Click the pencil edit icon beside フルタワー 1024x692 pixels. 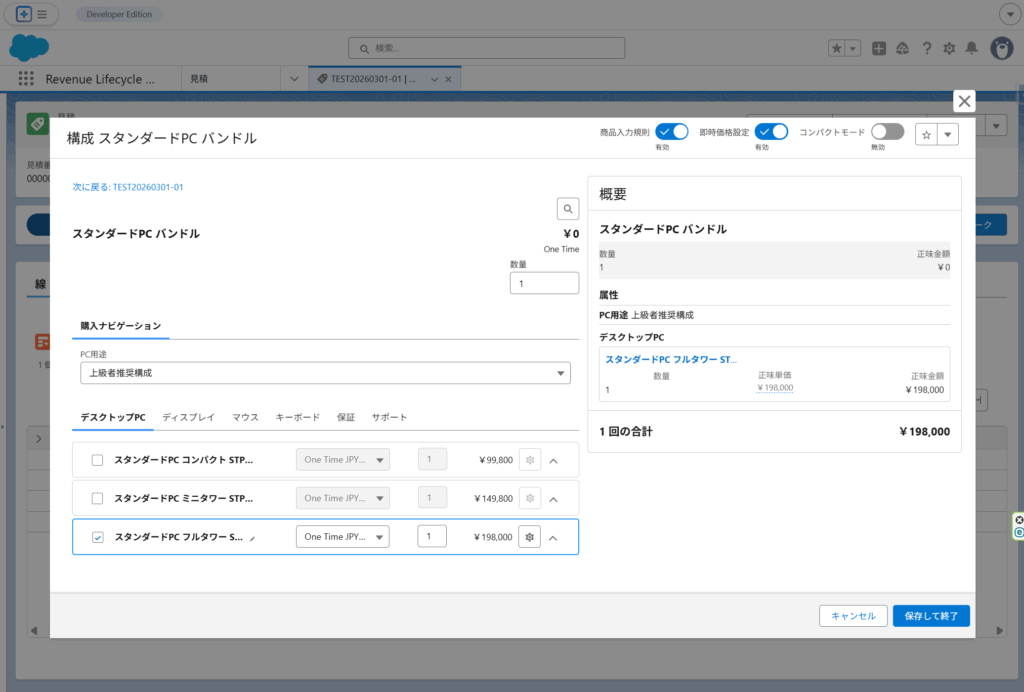click(253, 538)
